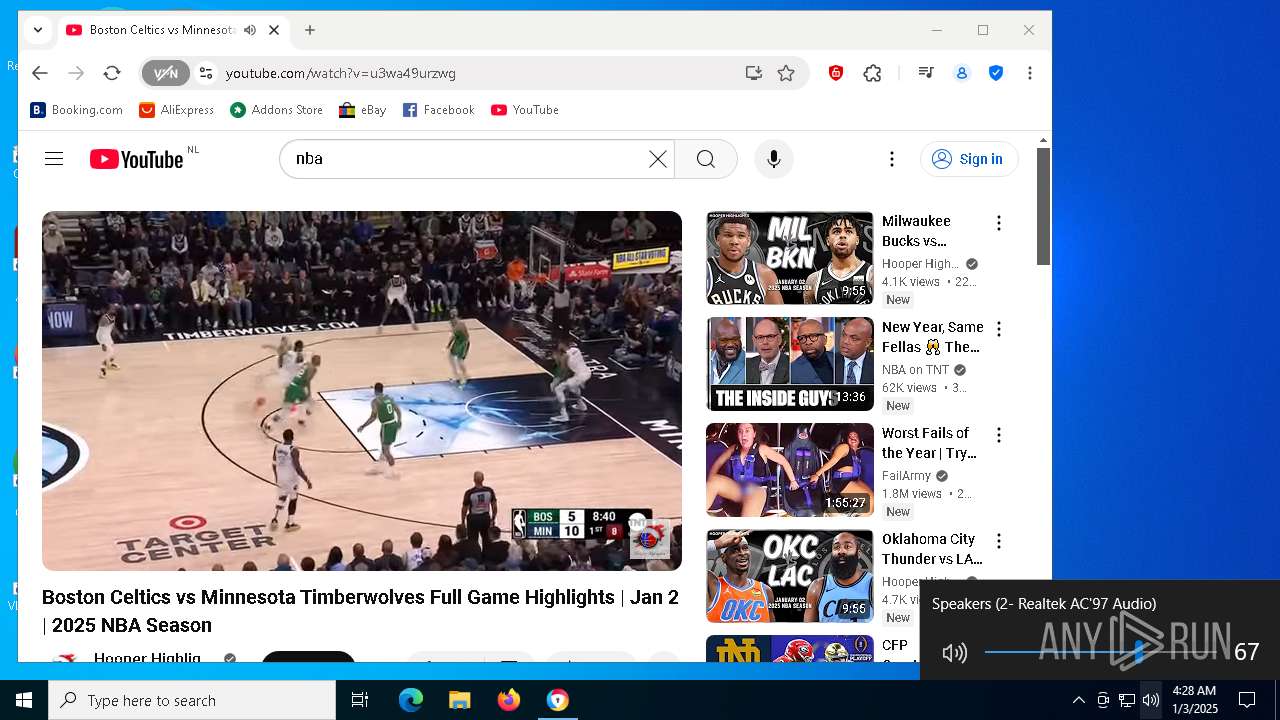The height and width of the screenshot is (720, 1280).
Task: Select the Boston Celtics vs Minnesota tab
Action: (x=161, y=30)
